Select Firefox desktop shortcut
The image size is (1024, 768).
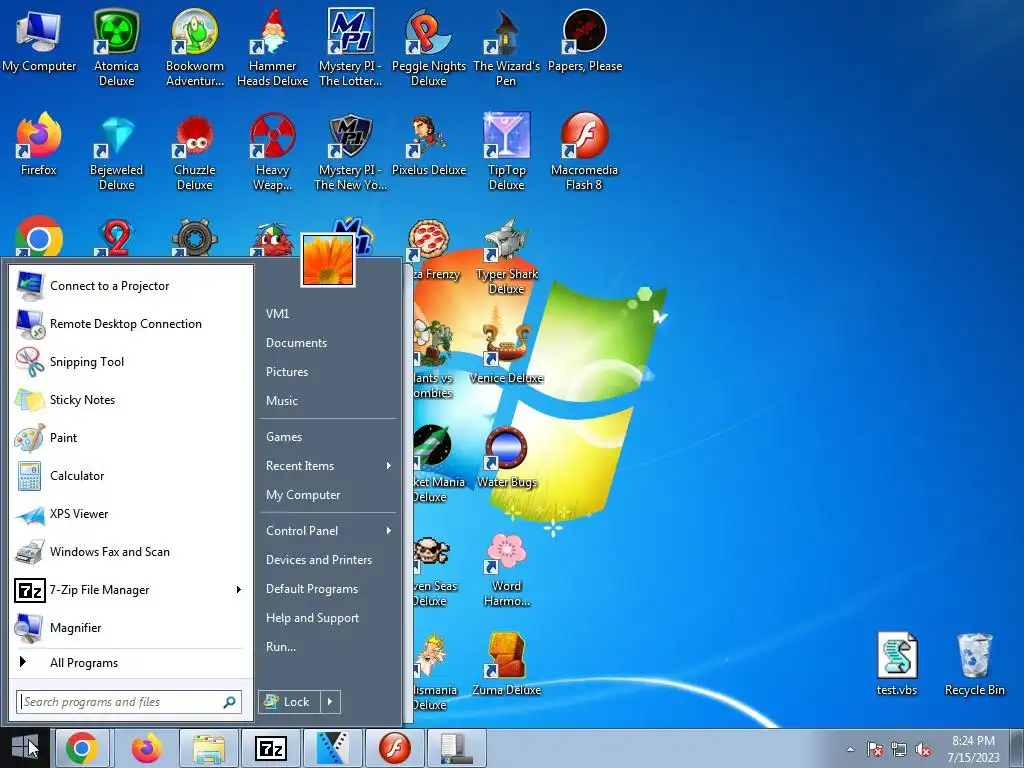[x=39, y=144]
